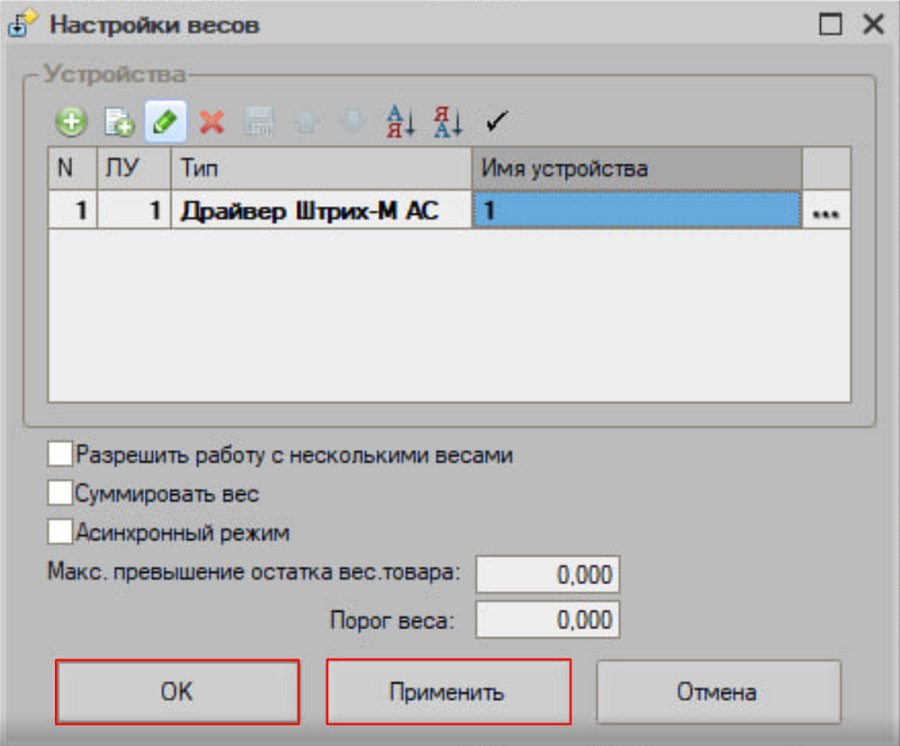Confirm settings with the OK button
The width and height of the screenshot is (900, 746).
coord(177,691)
